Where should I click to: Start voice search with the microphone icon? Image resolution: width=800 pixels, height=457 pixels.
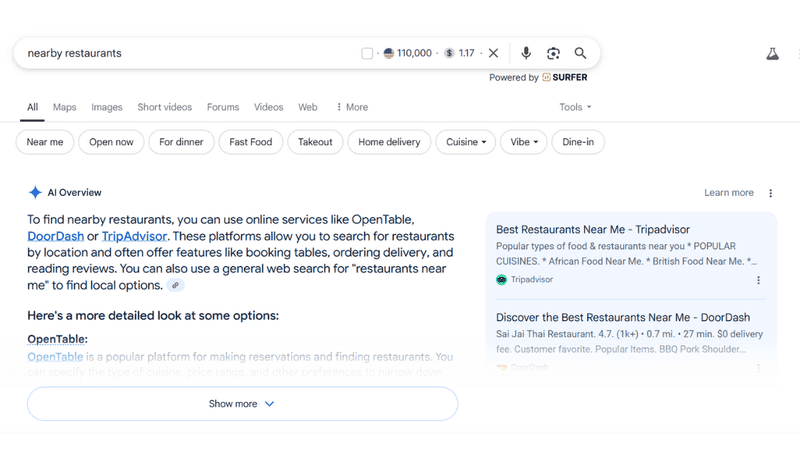[526, 53]
